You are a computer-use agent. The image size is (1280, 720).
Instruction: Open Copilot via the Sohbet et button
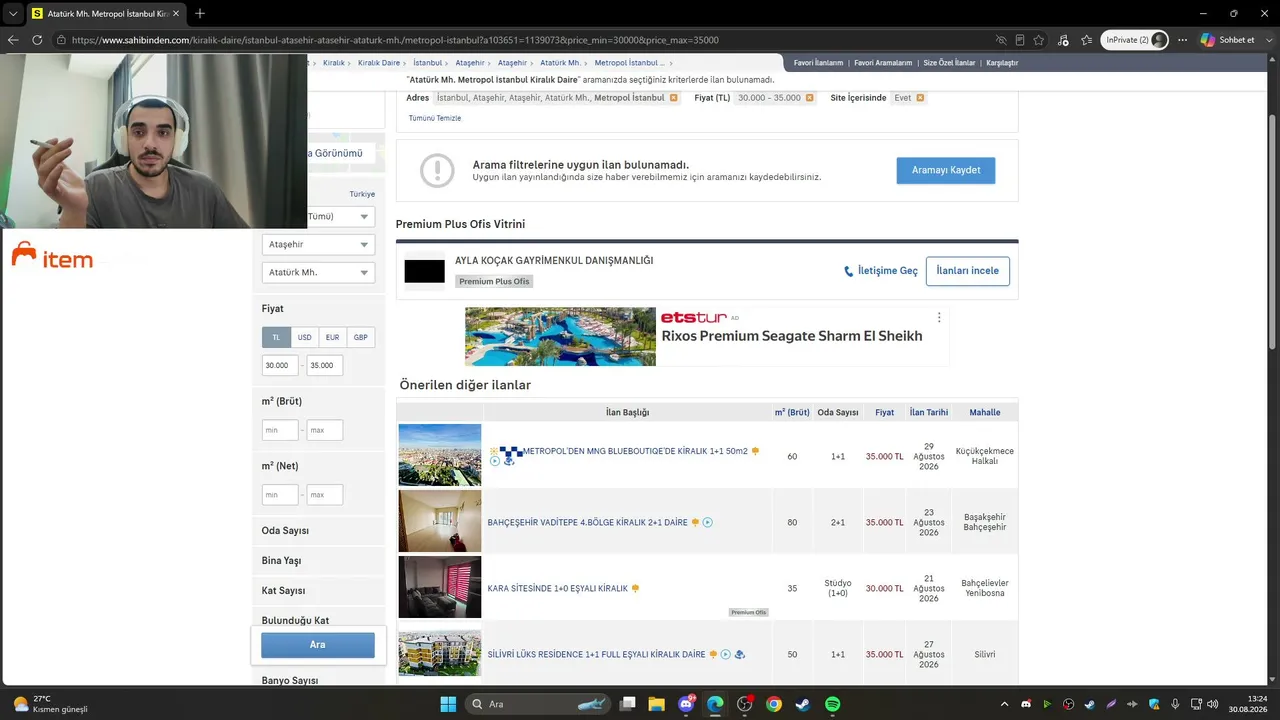click(x=1228, y=40)
